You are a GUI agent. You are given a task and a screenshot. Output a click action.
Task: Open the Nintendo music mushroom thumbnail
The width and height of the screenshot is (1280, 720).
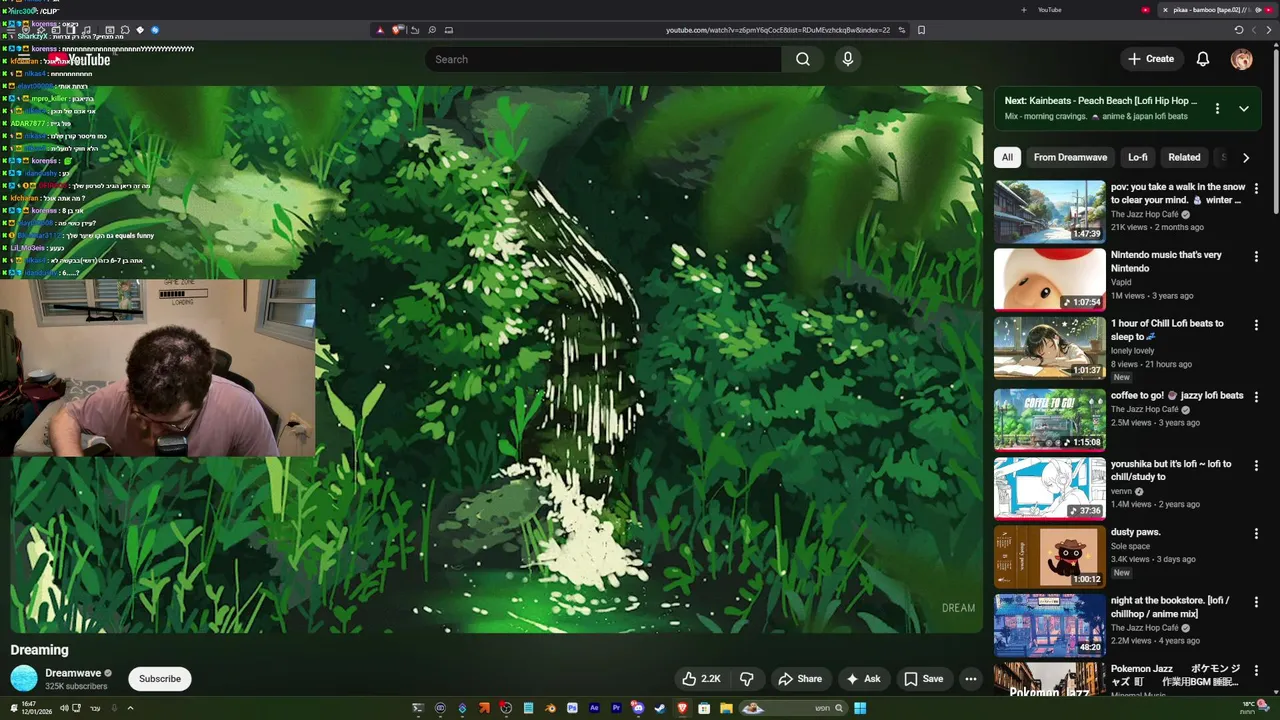[1049, 279]
